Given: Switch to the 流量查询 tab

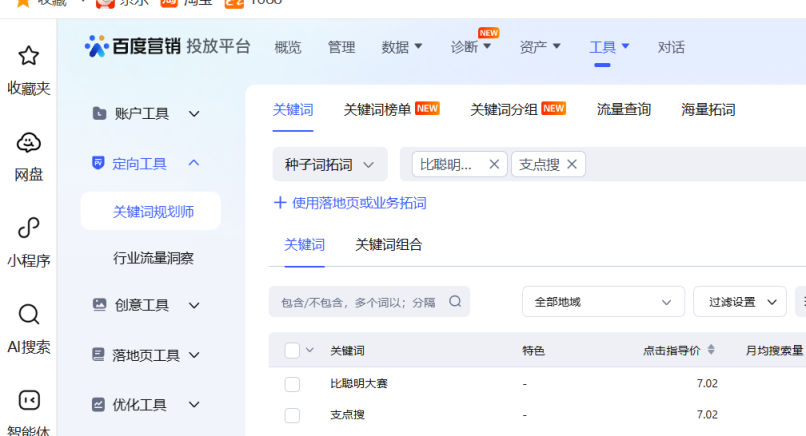Looking at the screenshot, I should click(624, 109).
